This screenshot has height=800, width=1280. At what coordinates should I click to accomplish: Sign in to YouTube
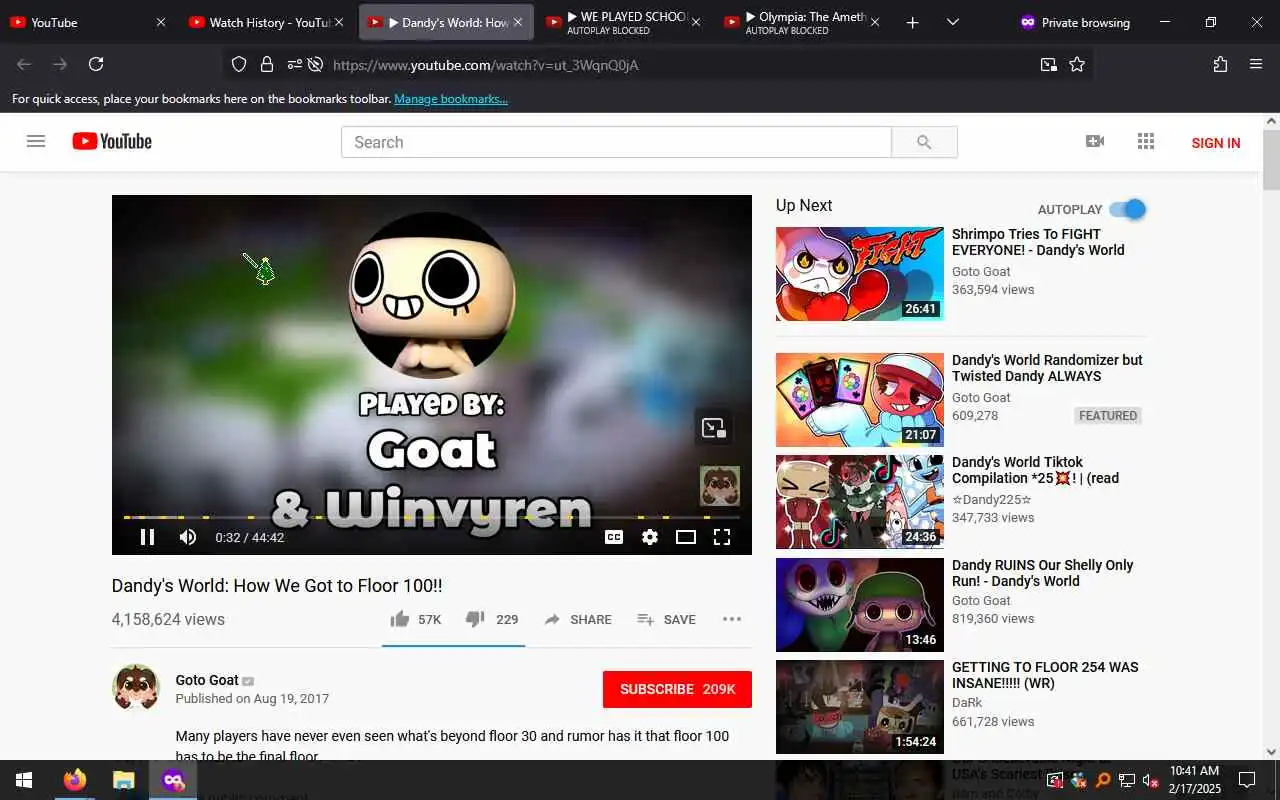click(x=1216, y=143)
